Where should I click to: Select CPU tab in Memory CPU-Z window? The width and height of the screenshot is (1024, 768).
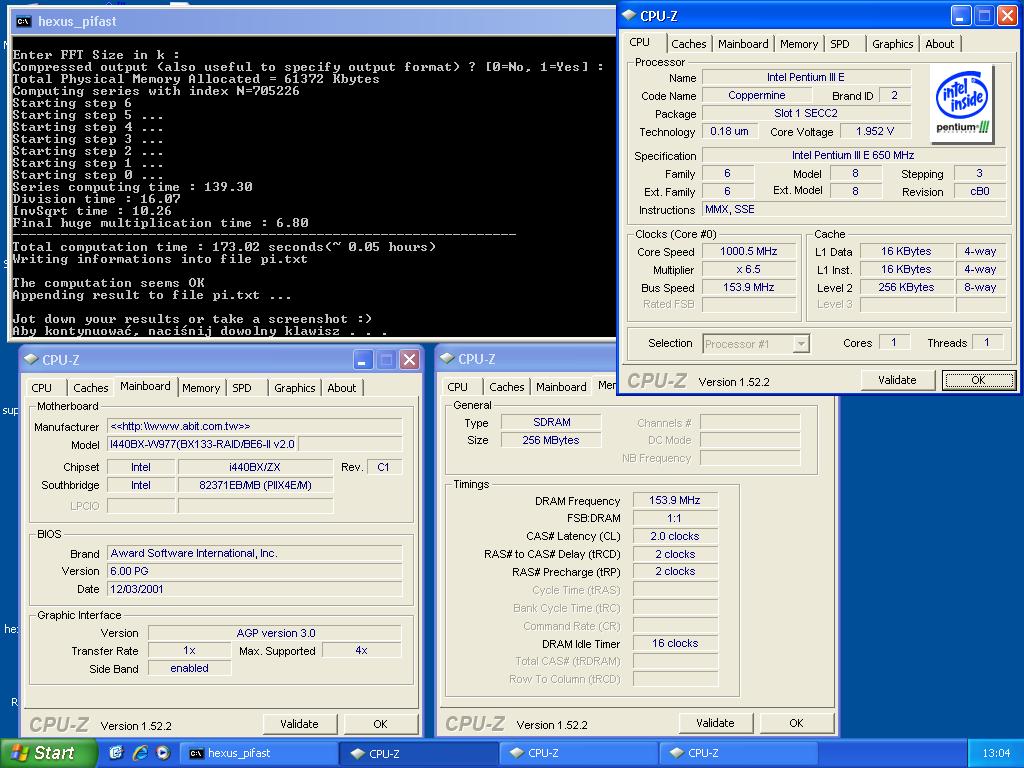click(458, 387)
